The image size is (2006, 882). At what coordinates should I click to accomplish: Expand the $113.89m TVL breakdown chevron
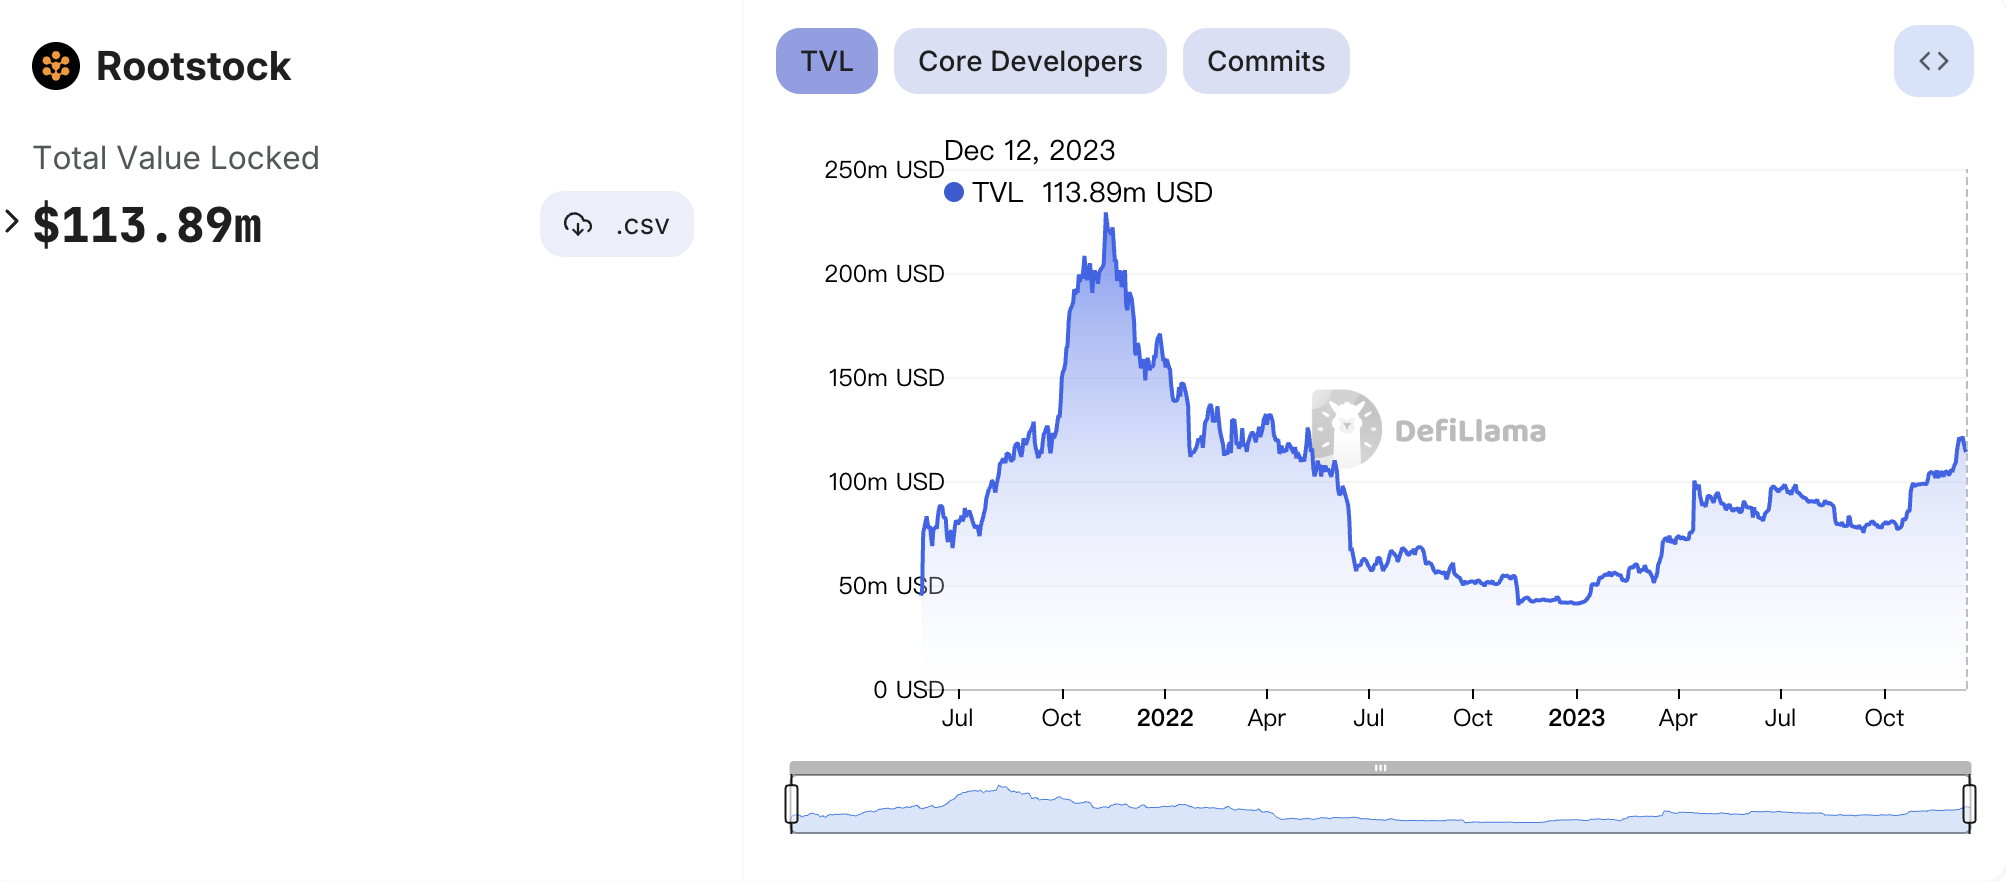click(12, 221)
